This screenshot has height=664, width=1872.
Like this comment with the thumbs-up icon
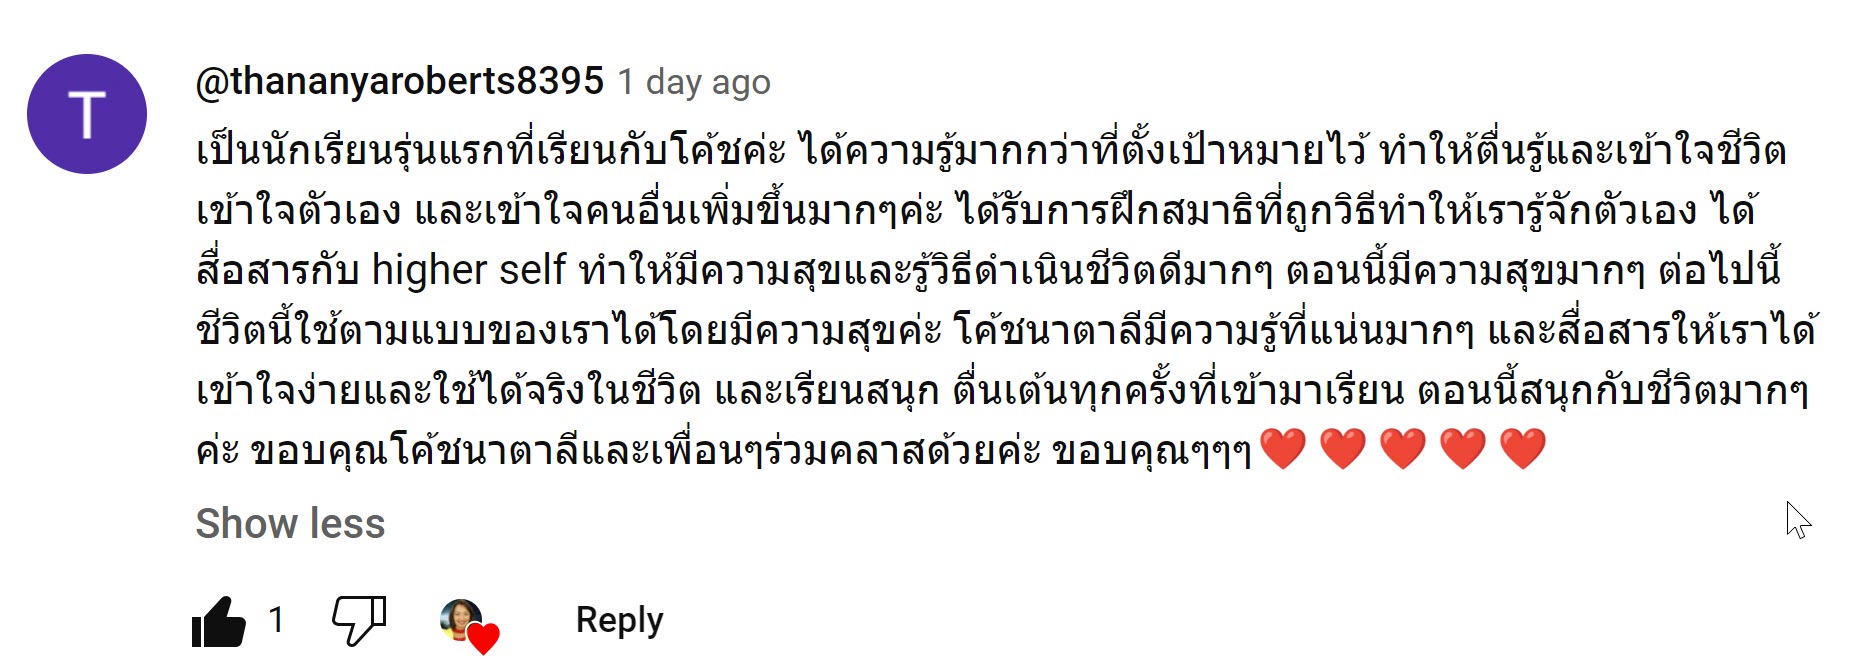pyautogui.click(x=219, y=621)
